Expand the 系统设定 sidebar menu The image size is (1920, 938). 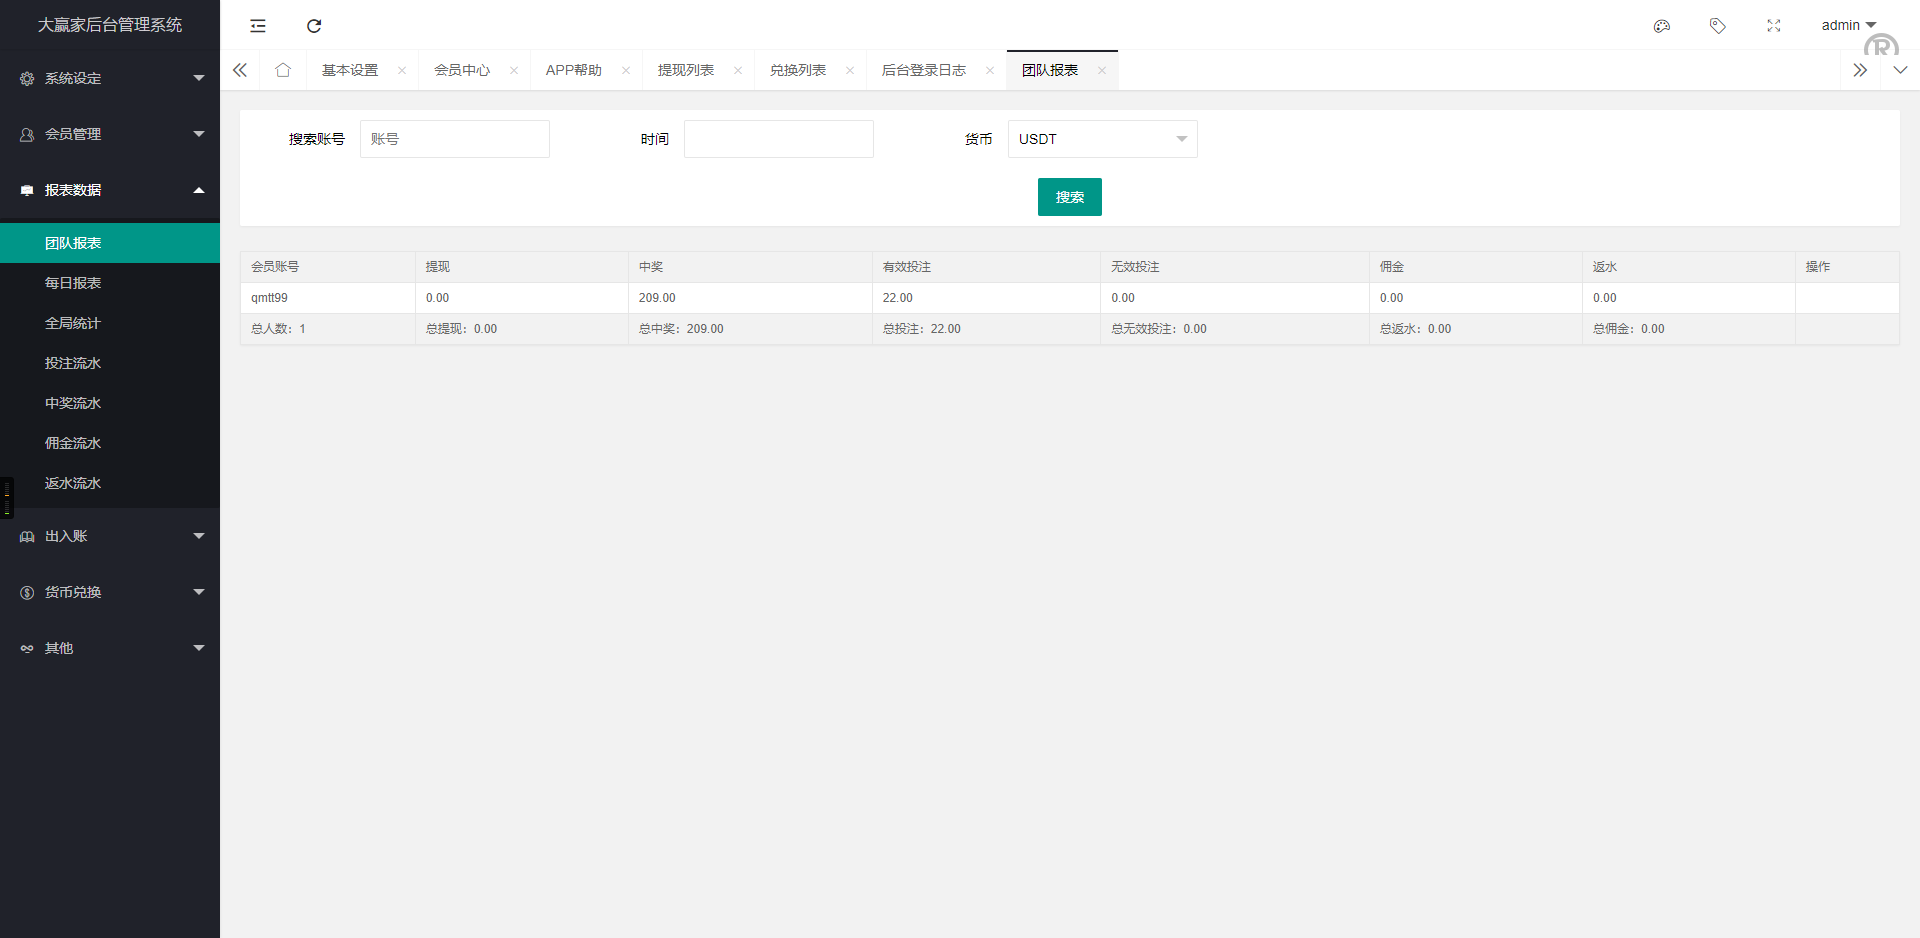tap(110, 78)
